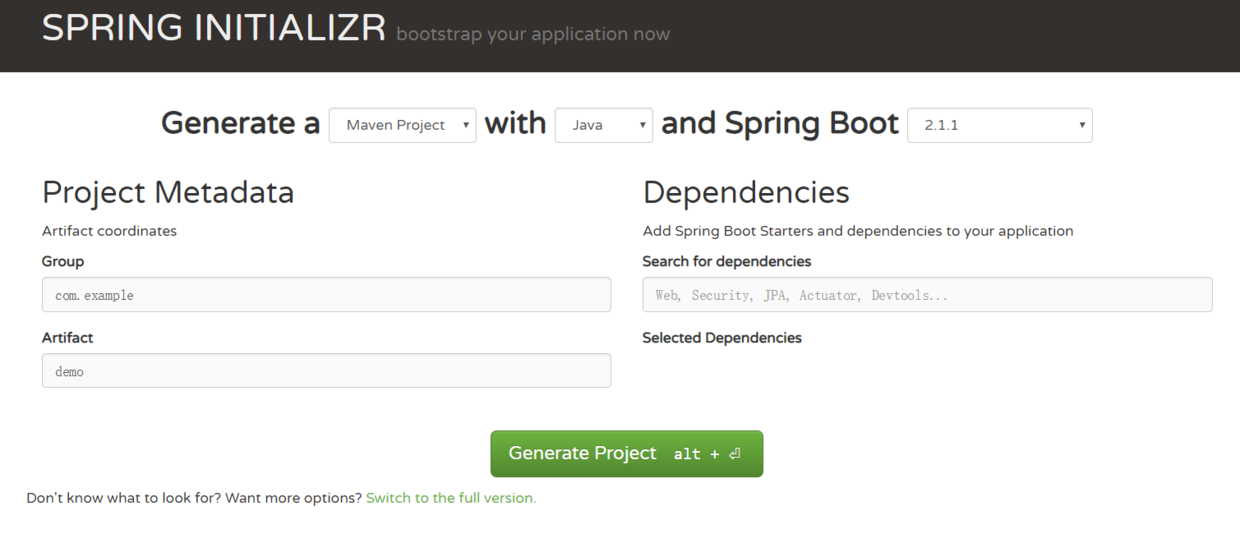Click the Generate Project button
Viewport: 1240px width, 543px height.
(x=626, y=454)
